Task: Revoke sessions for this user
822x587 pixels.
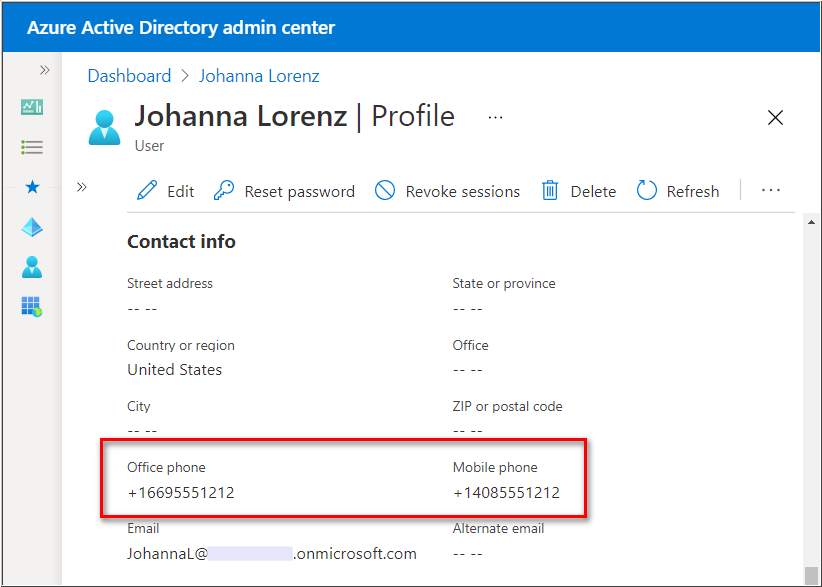Action: [x=448, y=191]
